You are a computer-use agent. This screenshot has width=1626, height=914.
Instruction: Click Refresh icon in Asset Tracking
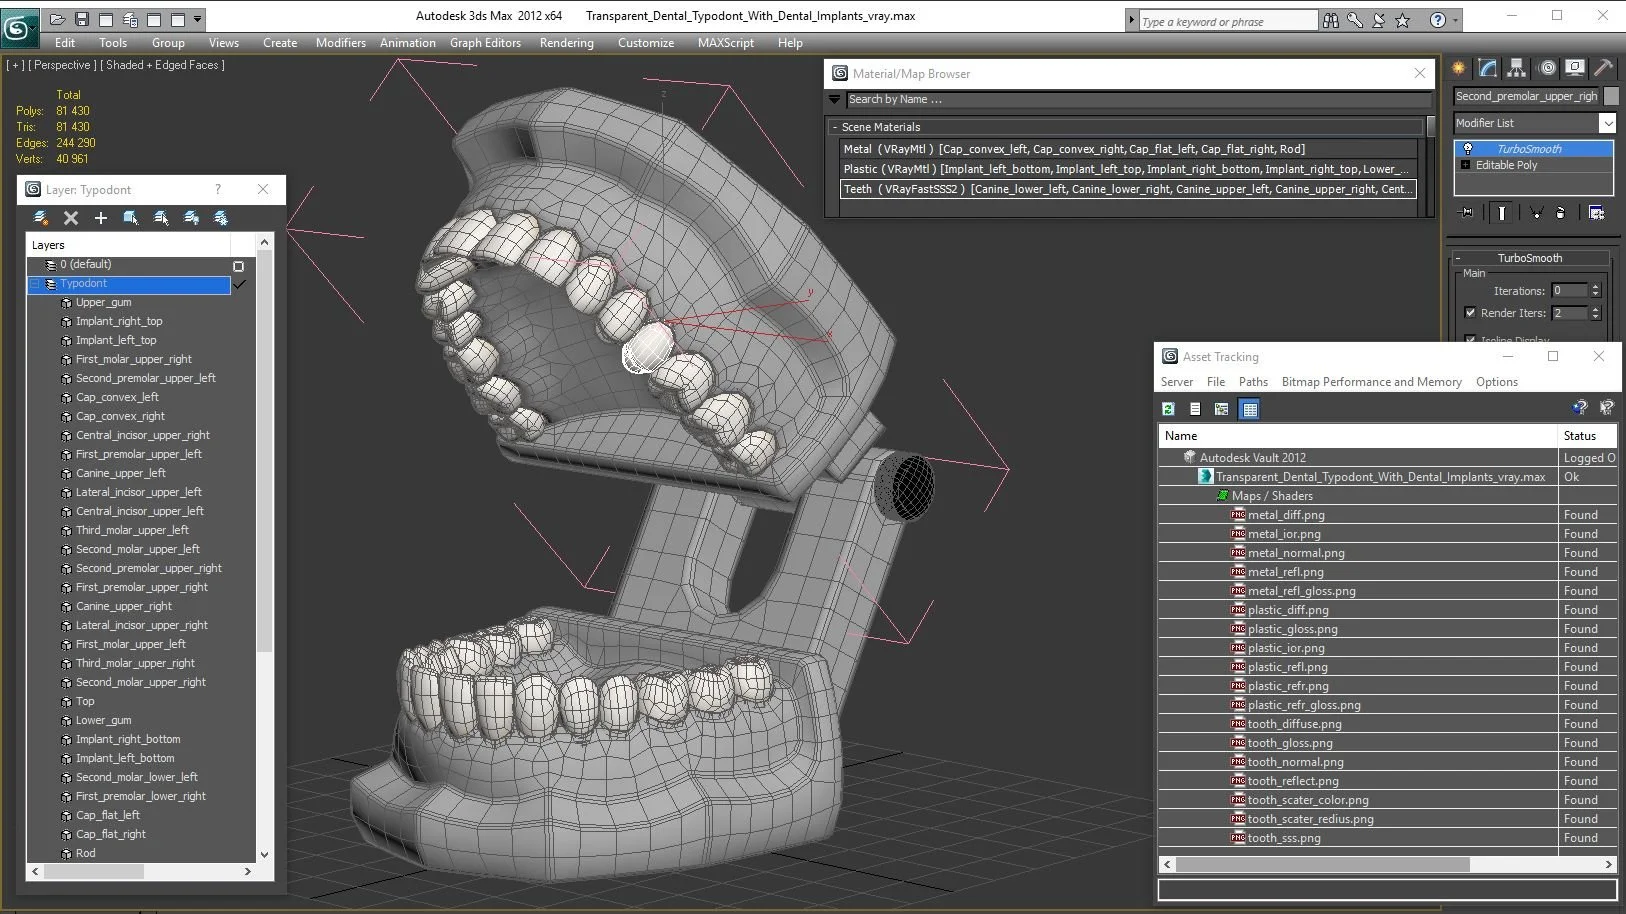pos(1168,409)
